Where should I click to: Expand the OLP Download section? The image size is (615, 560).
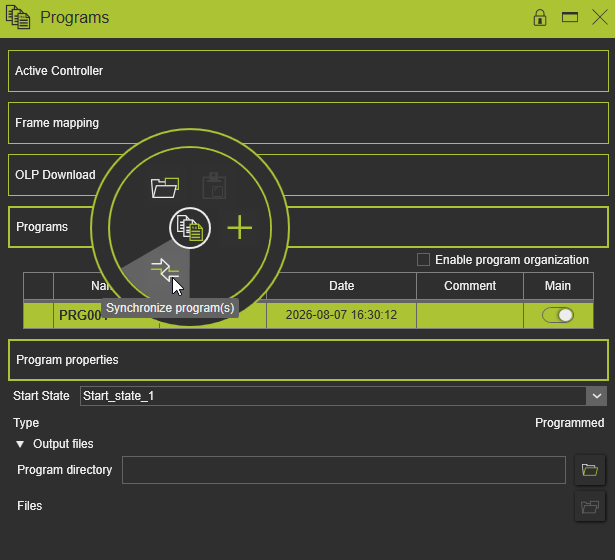pyautogui.click(x=308, y=175)
